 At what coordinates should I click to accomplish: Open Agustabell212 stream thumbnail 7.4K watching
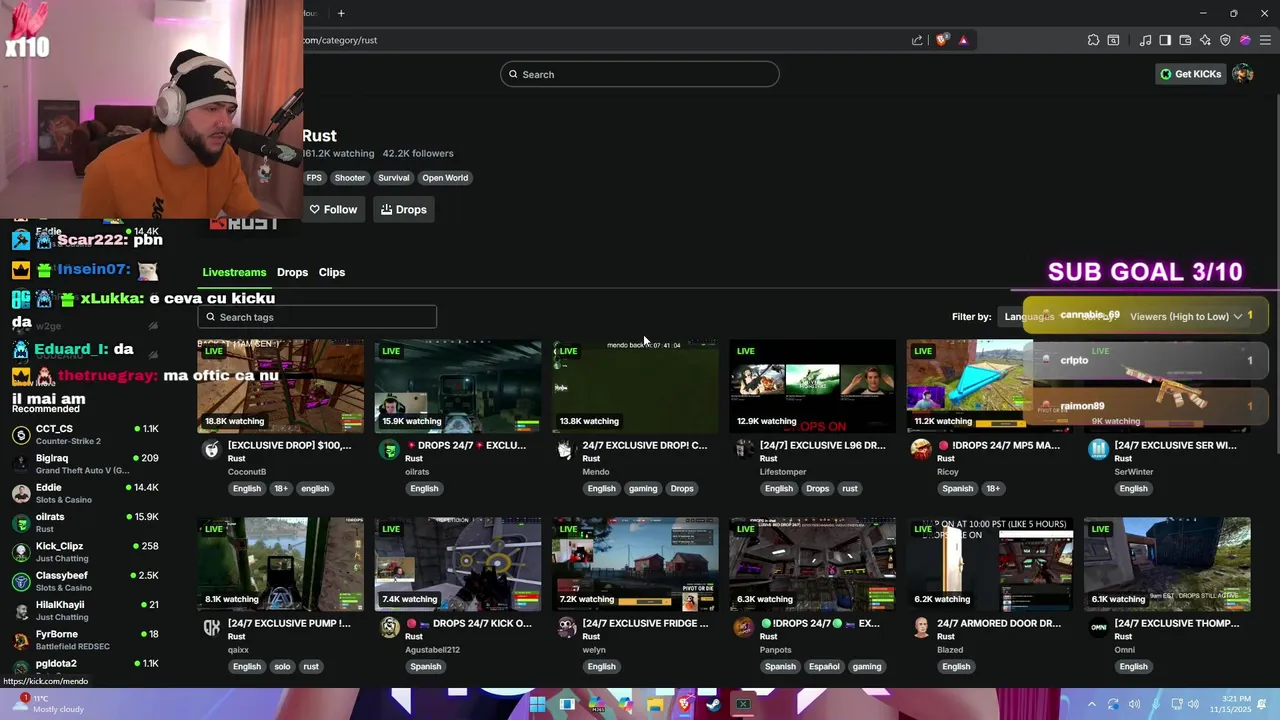458,564
